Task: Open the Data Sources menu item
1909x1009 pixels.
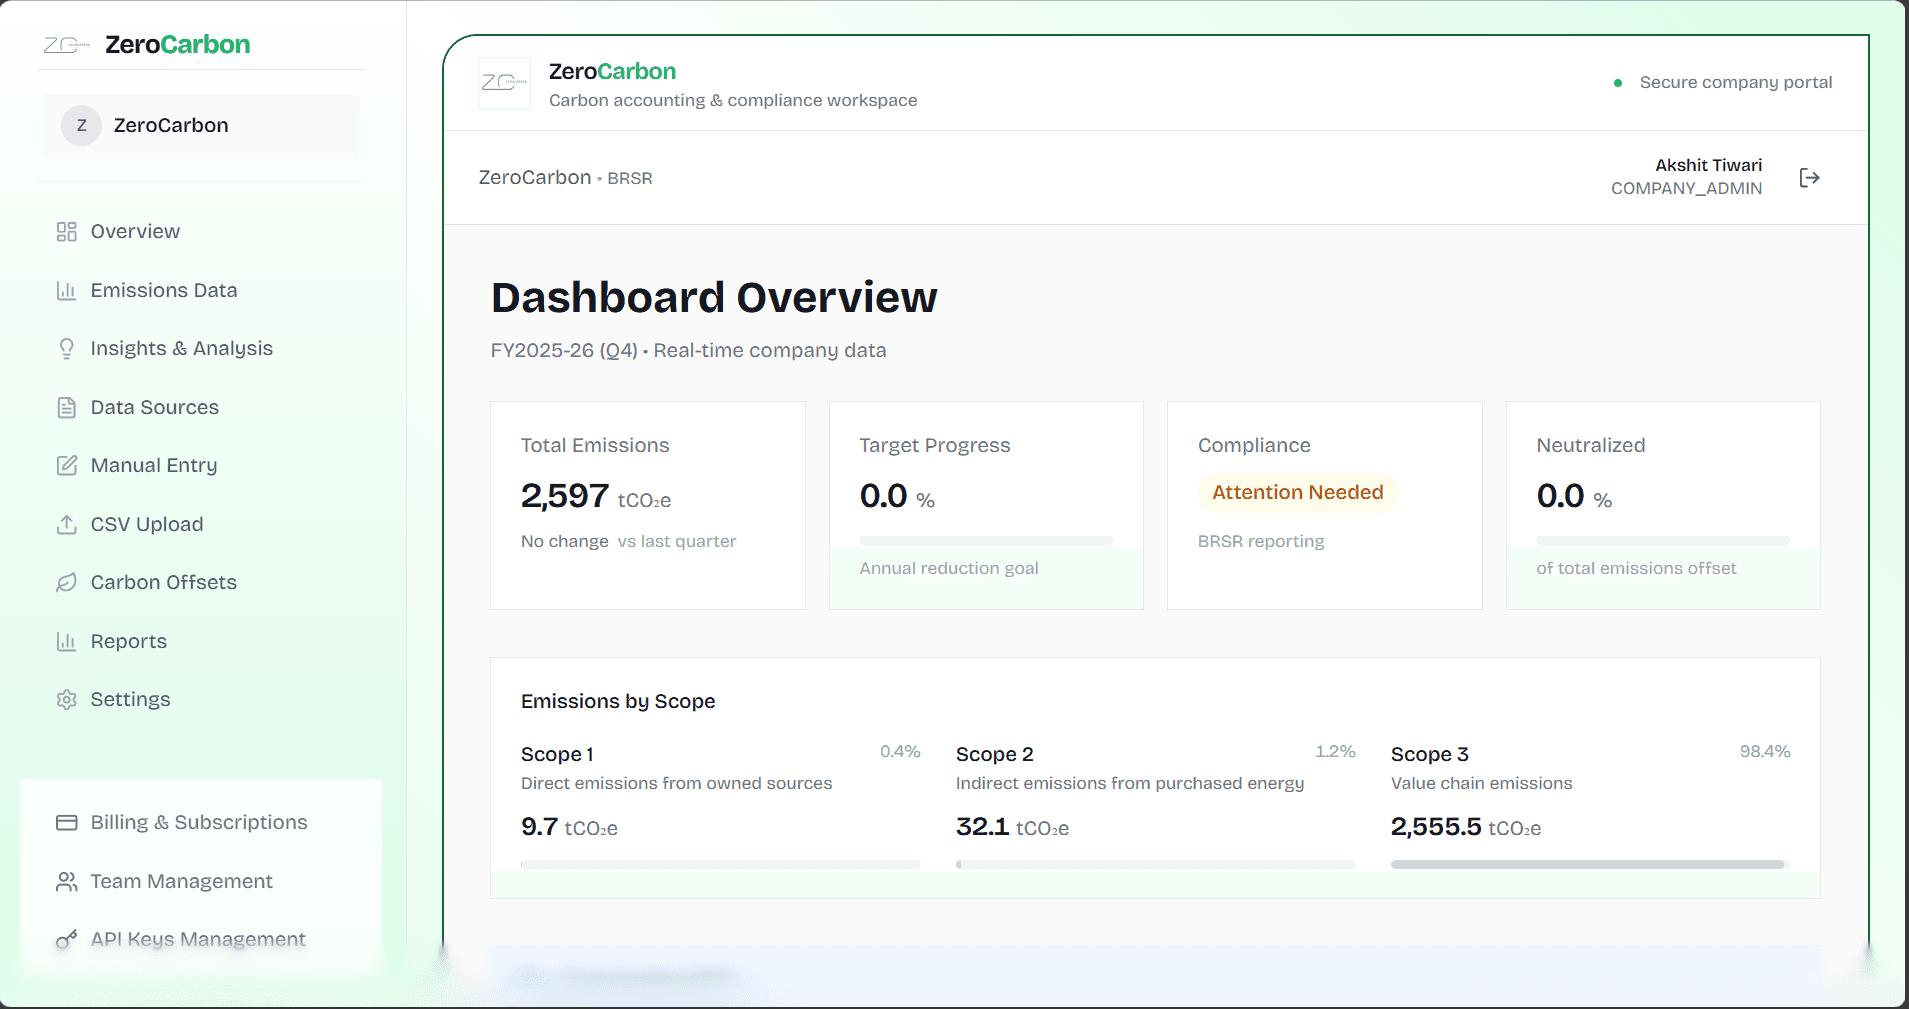Action: [154, 408]
